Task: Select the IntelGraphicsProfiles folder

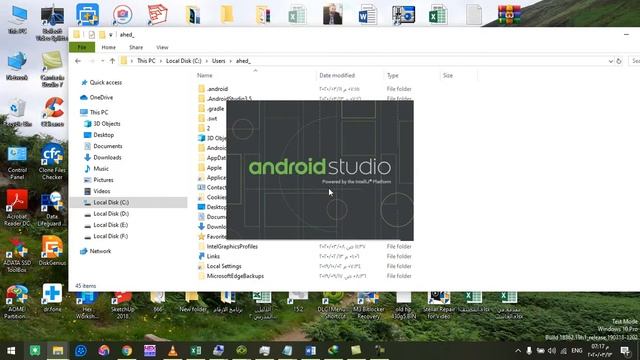Action: coord(232,247)
